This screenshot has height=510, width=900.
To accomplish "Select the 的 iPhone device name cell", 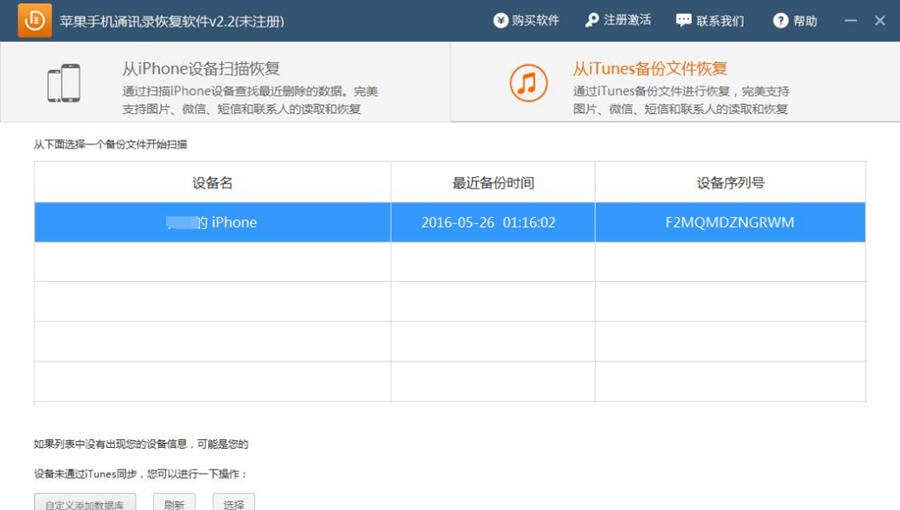I will [x=212, y=222].
